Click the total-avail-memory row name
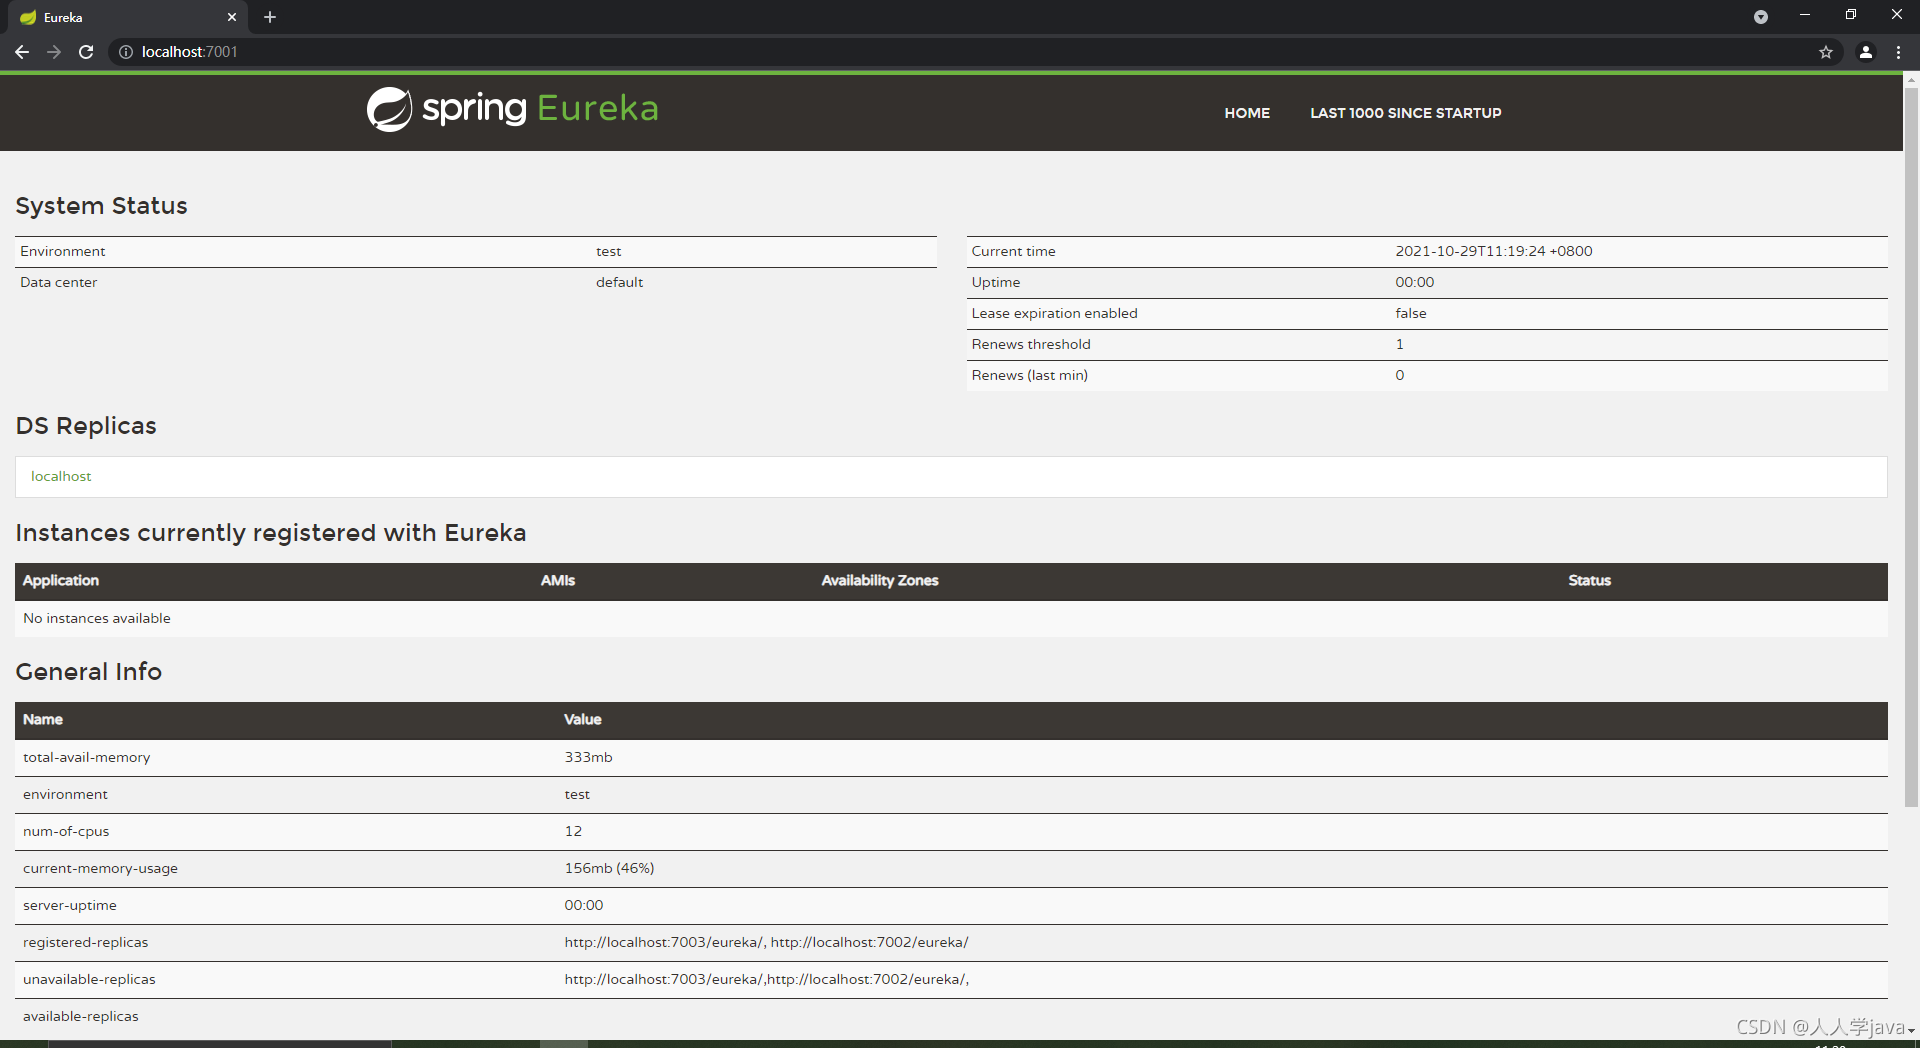 click(x=87, y=757)
